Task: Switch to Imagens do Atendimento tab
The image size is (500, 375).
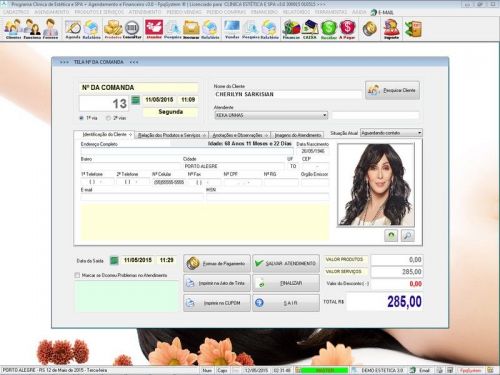Action: [298, 135]
